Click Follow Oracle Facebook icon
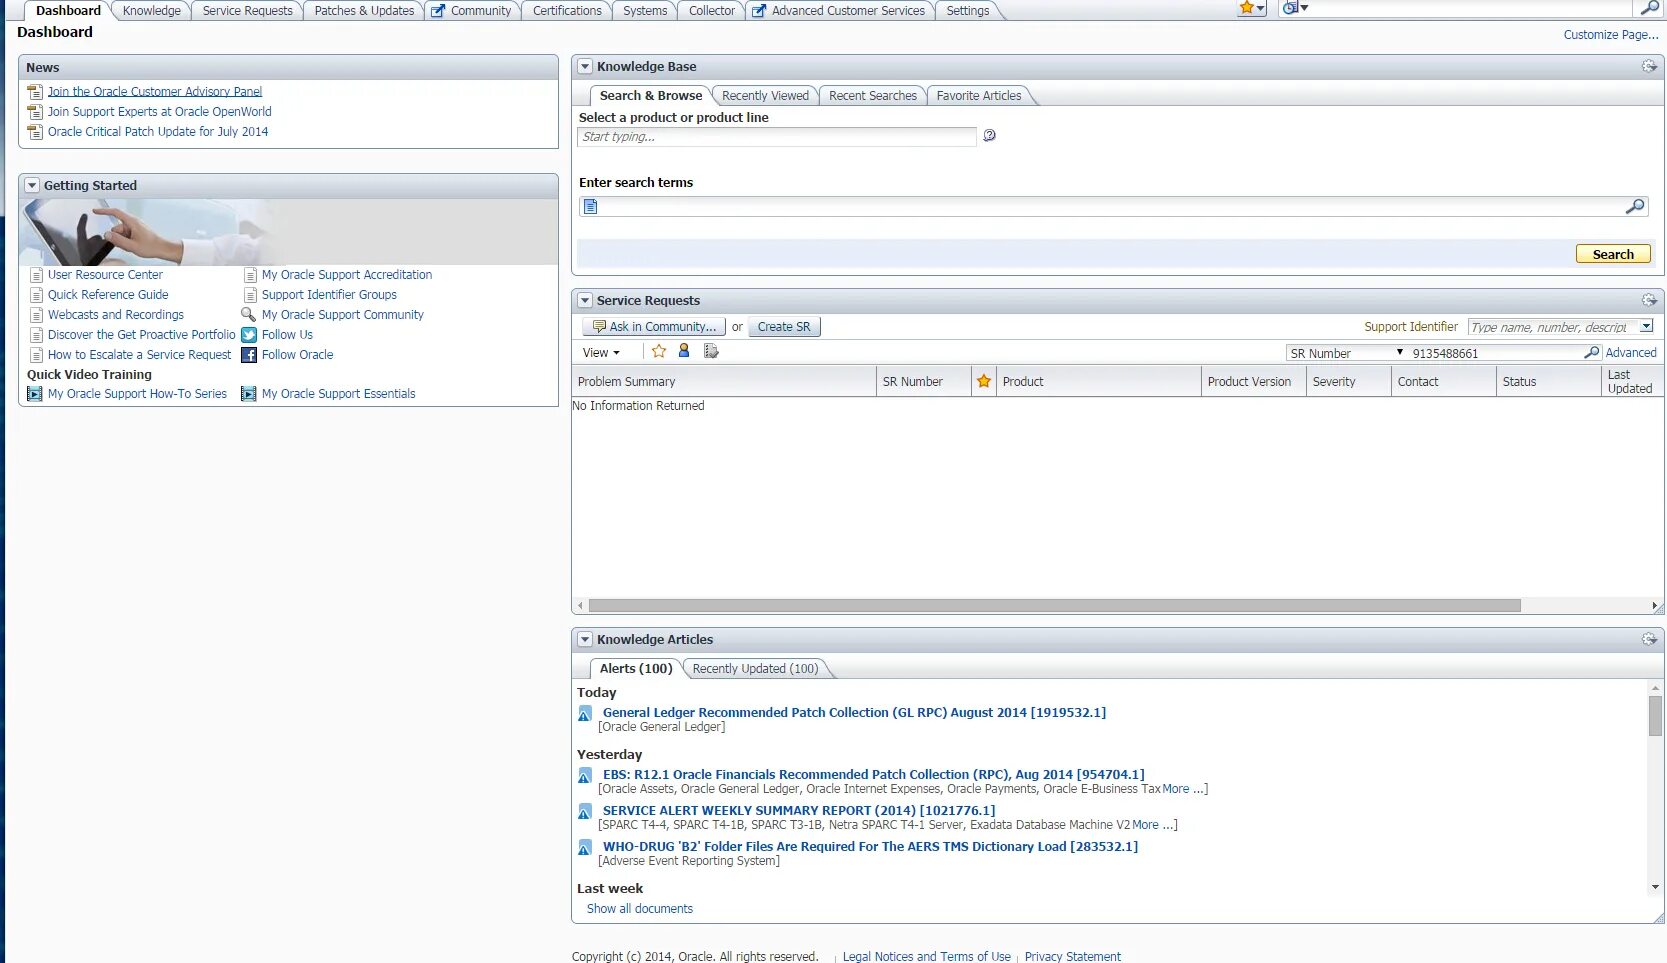 [x=249, y=355]
